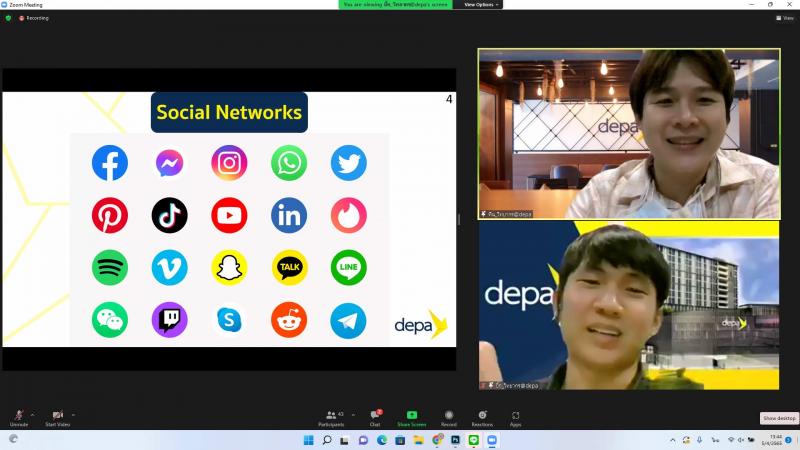Image resolution: width=800 pixels, height=450 pixels.
Task: Click the Spotify icon
Action: tap(110, 267)
